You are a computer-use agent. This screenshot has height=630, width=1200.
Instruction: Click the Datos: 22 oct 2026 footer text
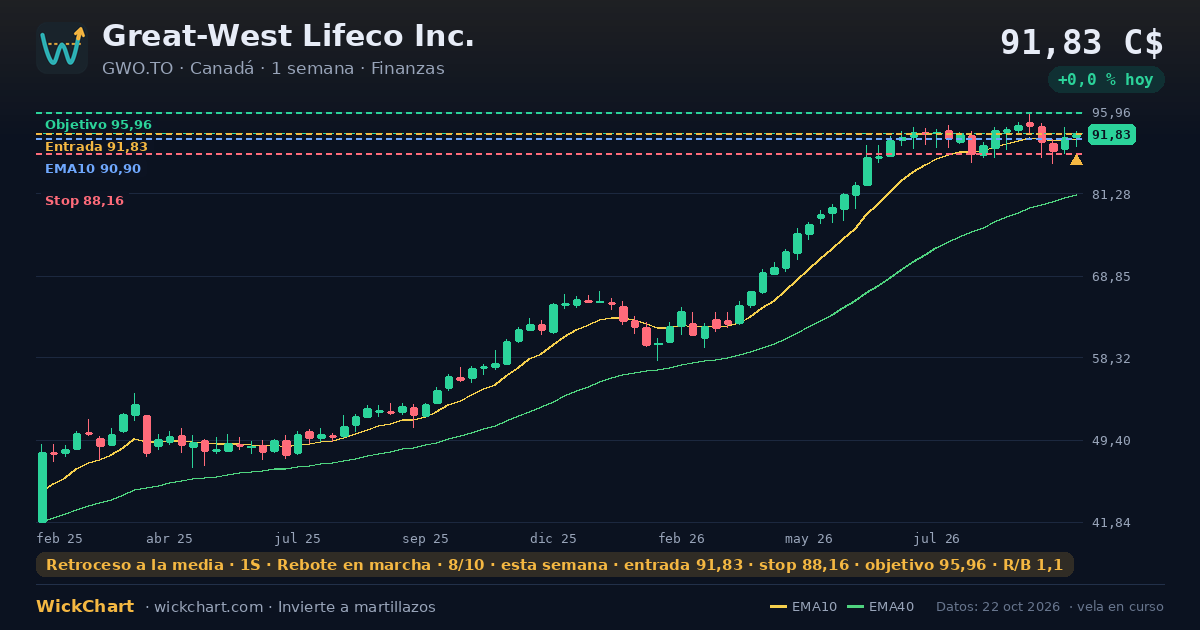point(998,607)
